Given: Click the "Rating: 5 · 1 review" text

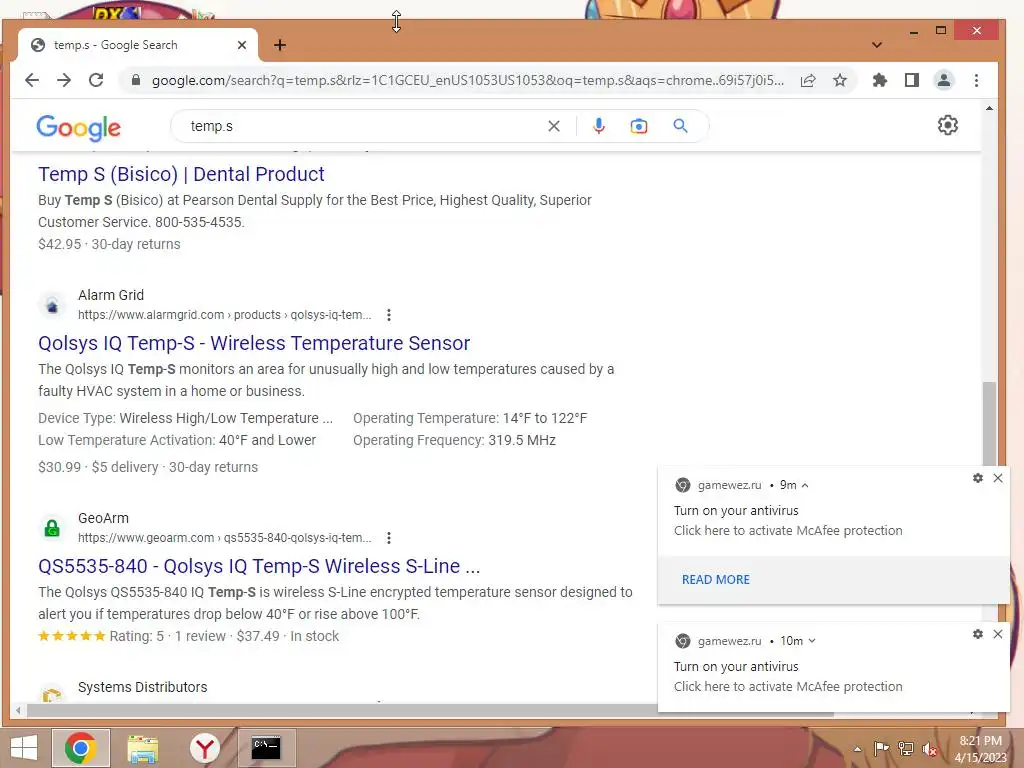Looking at the screenshot, I should coord(167,636).
